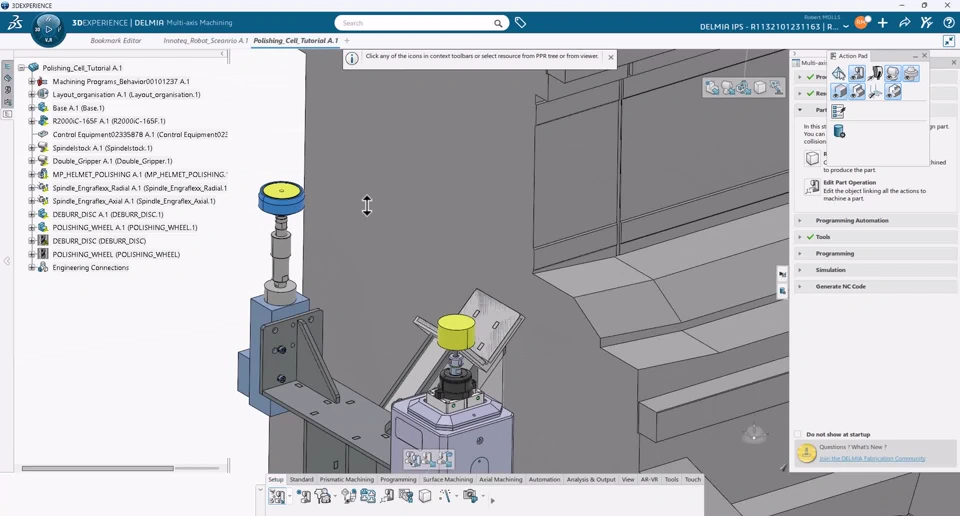
Task: Click the info icon in the message bar
Action: coord(352,59)
